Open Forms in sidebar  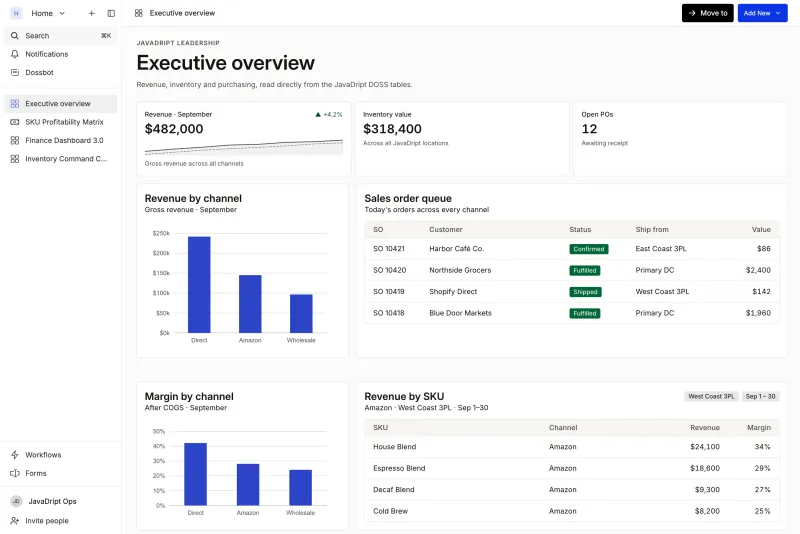(x=61, y=473)
